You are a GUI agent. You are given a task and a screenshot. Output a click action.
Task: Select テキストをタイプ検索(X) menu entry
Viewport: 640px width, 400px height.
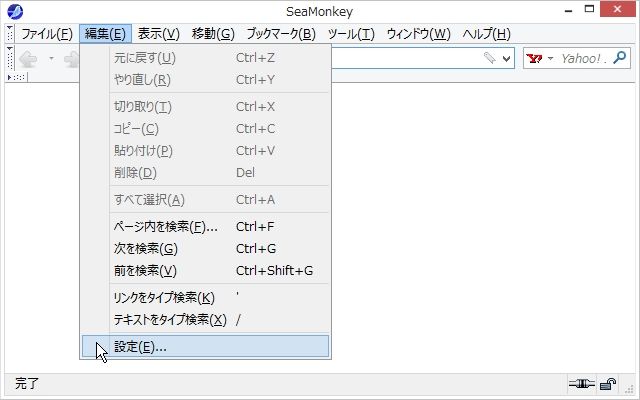[205, 320]
